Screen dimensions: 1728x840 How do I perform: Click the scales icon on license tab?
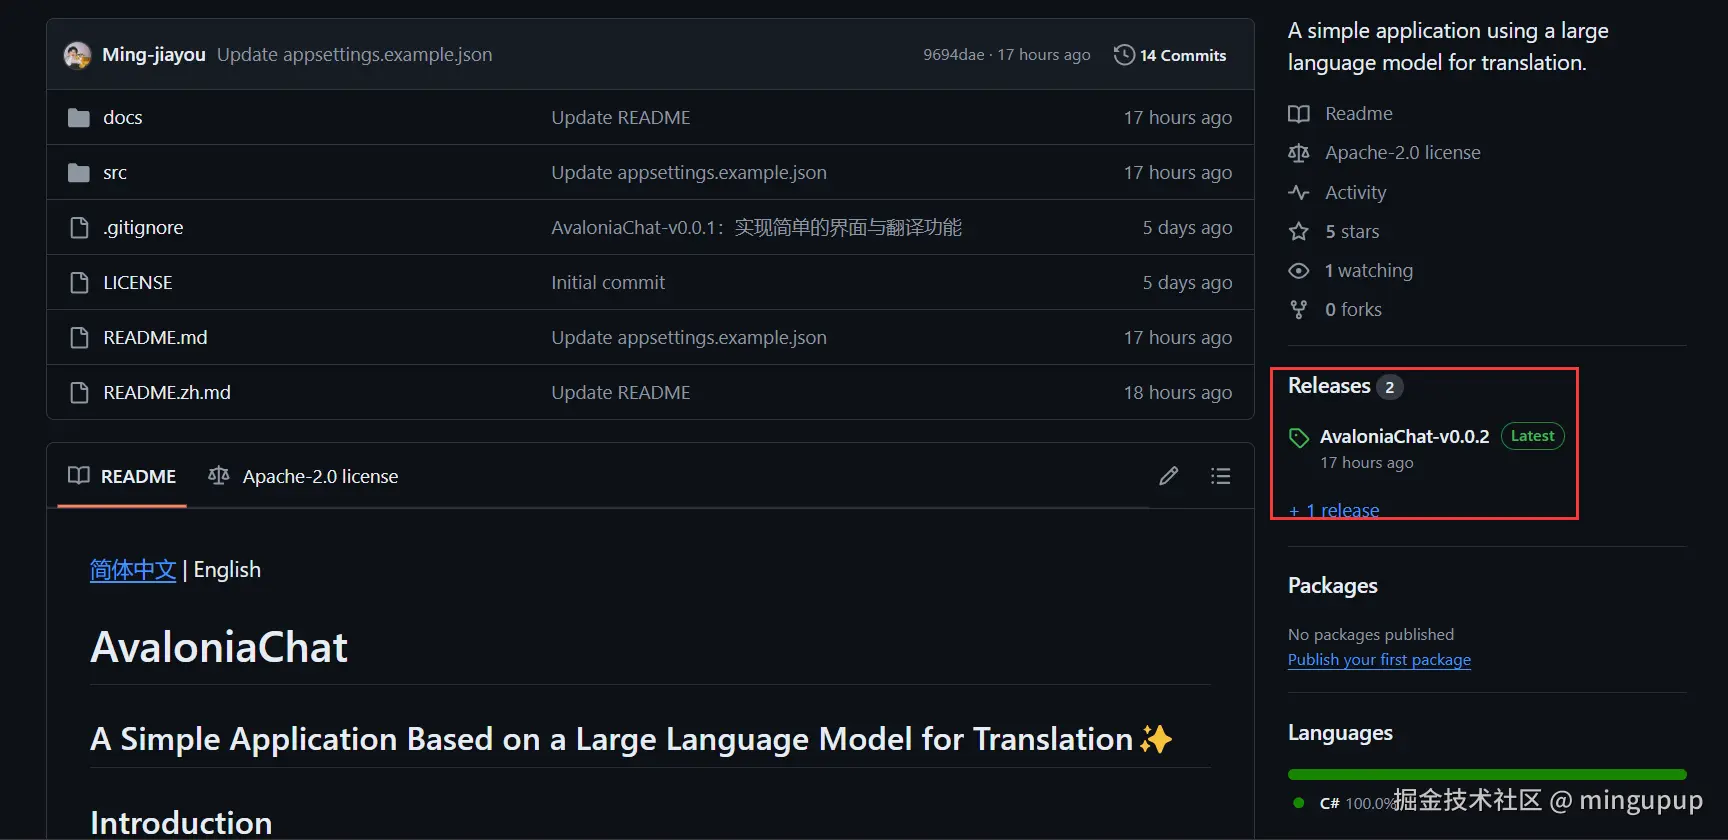[x=219, y=476]
